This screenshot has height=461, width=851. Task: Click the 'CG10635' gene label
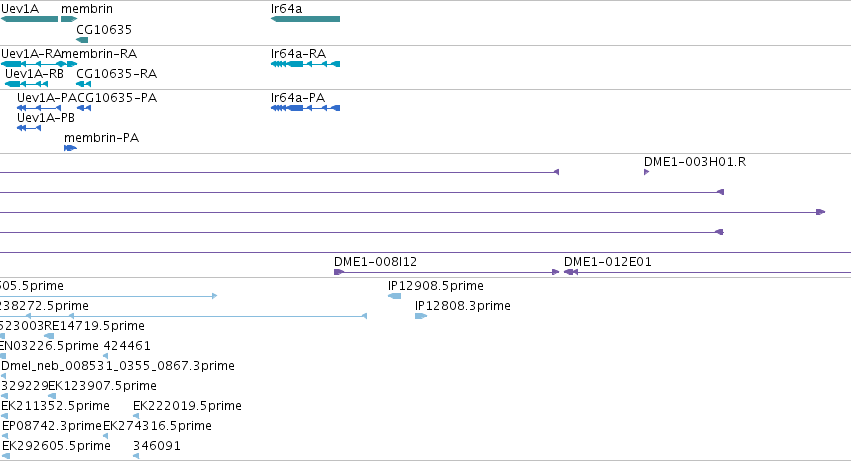104,29
